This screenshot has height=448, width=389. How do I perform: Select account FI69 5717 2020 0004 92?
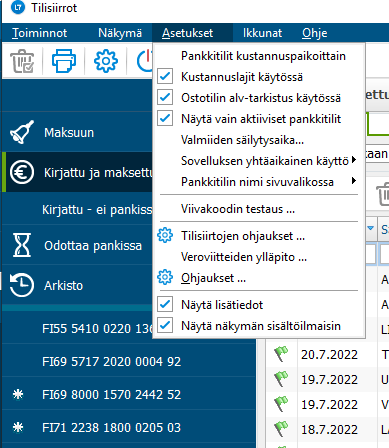(129, 361)
